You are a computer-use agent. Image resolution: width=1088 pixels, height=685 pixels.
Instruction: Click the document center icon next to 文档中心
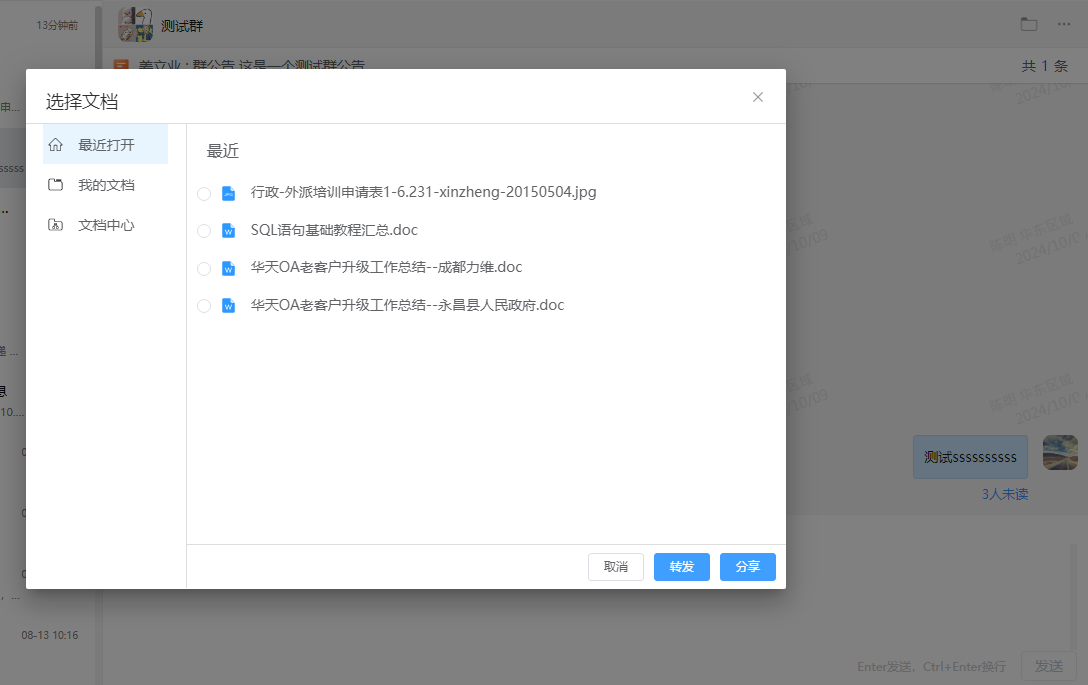(x=56, y=225)
